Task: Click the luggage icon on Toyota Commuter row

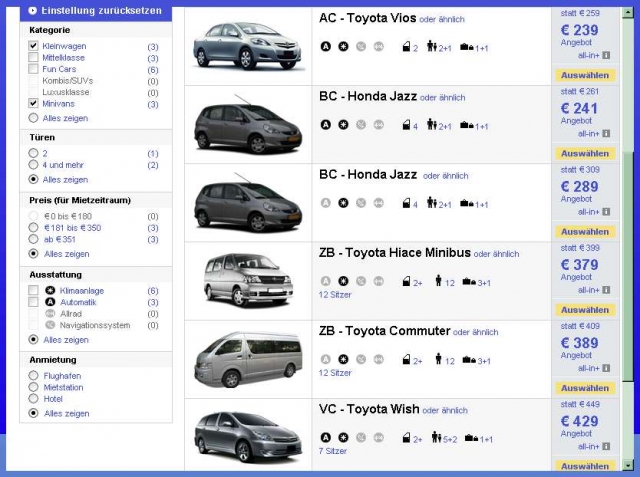Action: 469,360
